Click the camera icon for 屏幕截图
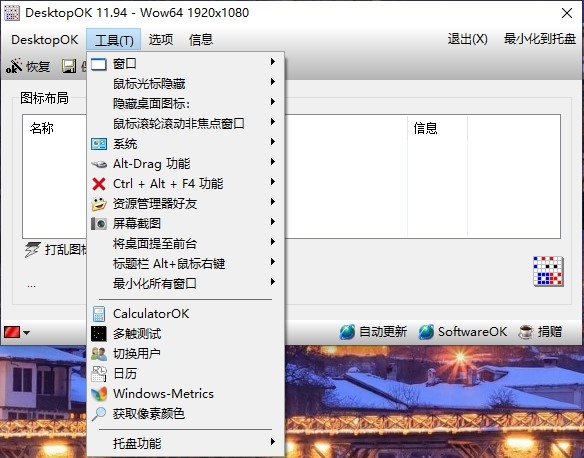Image resolution: width=584 pixels, height=458 pixels. click(99, 223)
